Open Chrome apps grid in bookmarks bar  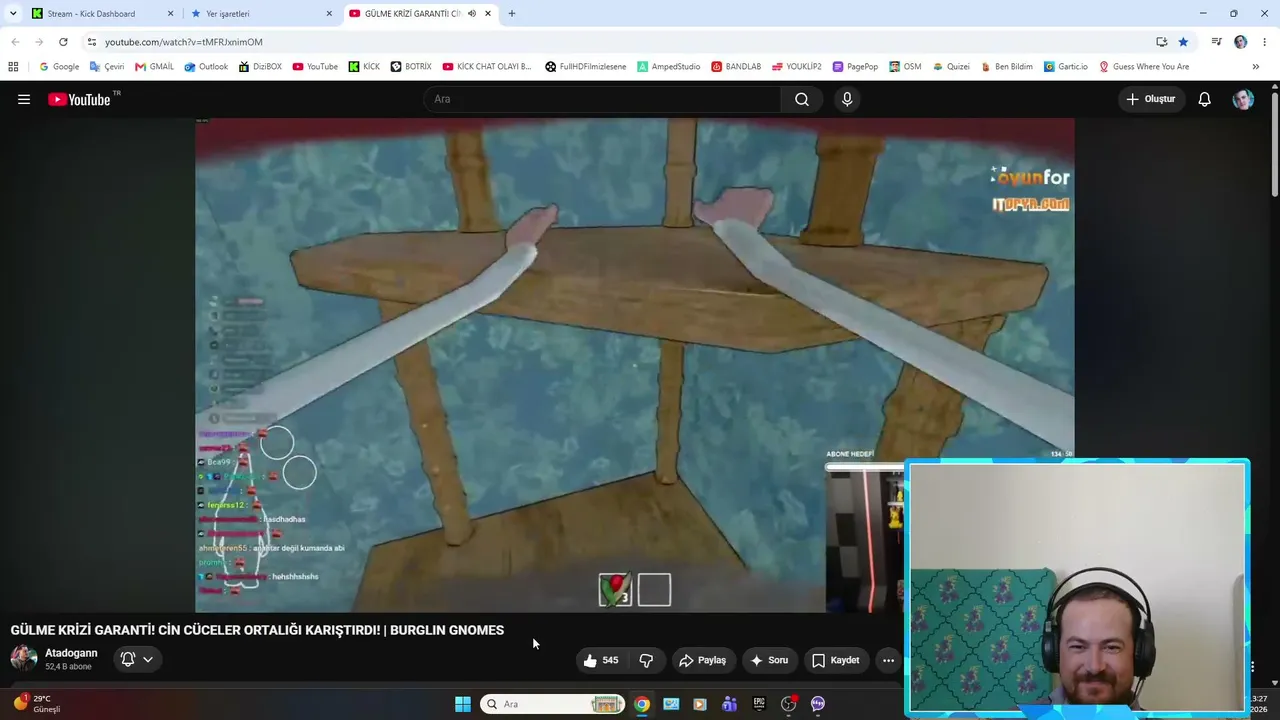(x=13, y=67)
